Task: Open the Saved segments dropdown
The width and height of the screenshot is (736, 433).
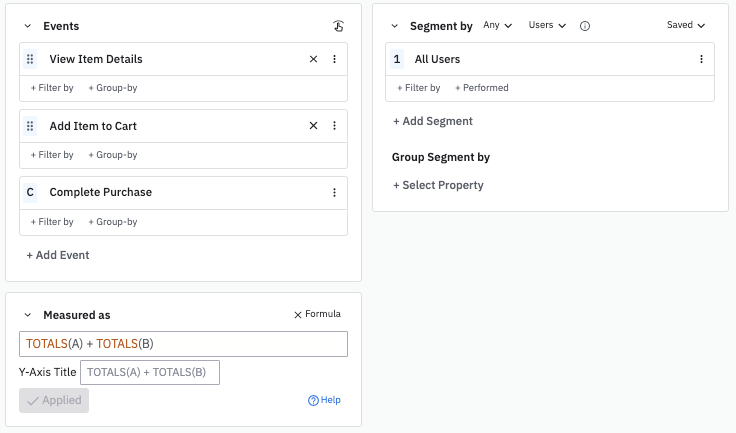Action: click(x=686, y=25)
